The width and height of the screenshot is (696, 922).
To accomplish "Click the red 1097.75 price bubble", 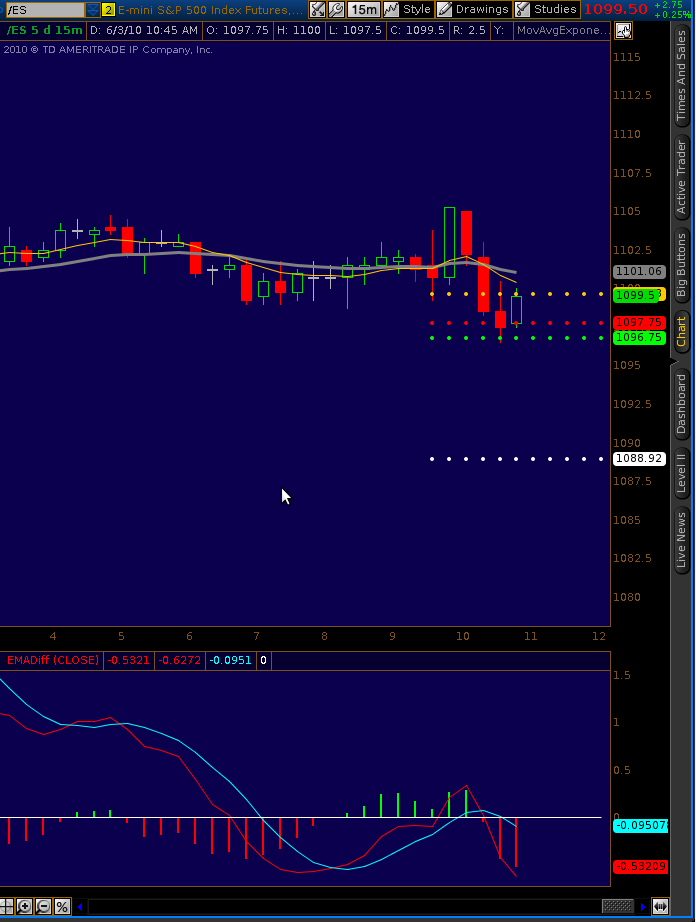I will (639, 322).
